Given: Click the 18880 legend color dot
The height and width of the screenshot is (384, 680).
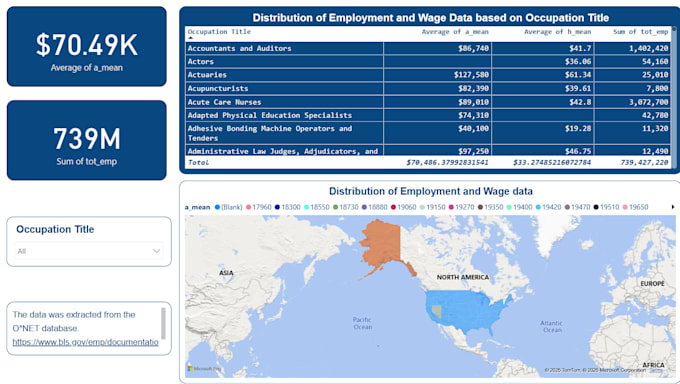Looking at the screenshot, I should click(364, 207).
